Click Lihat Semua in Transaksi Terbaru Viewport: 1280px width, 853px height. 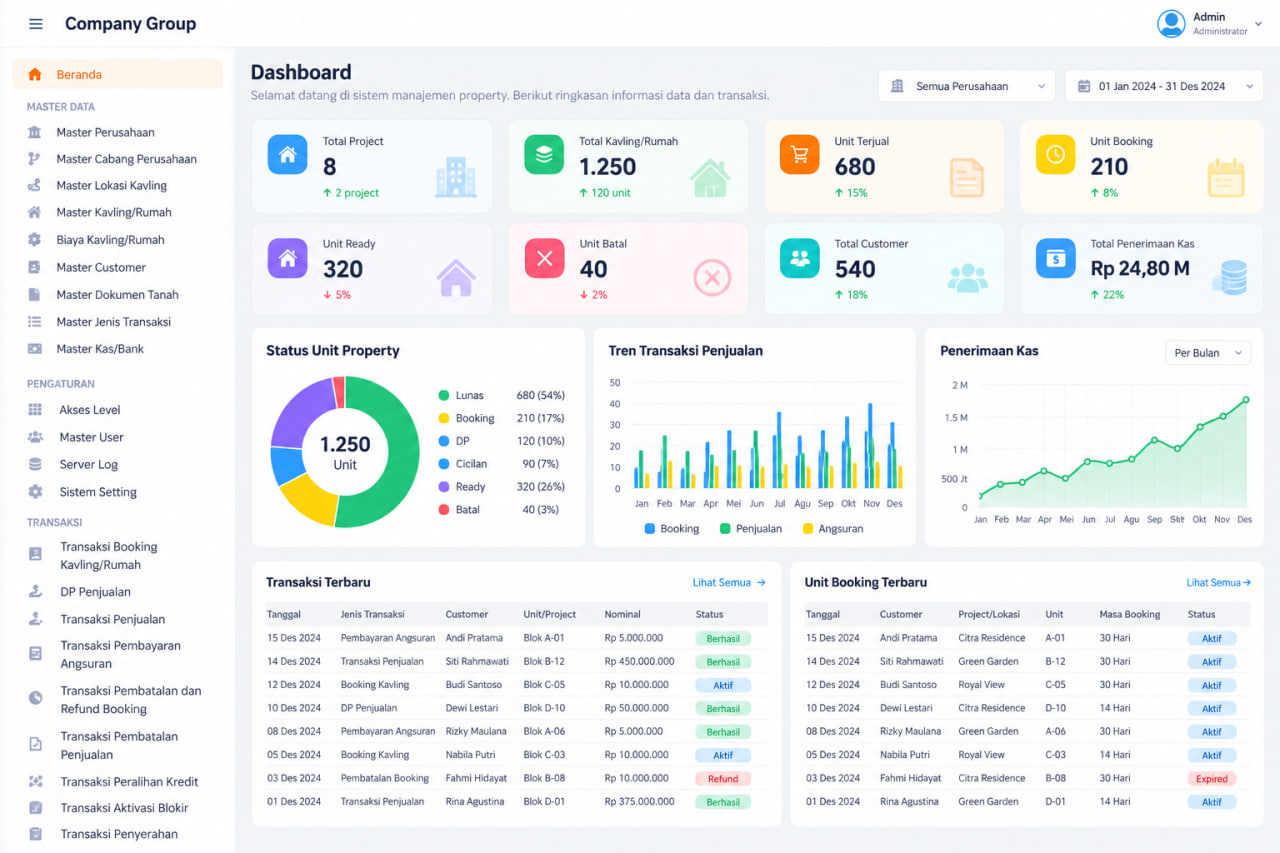(x=729, y=582)
